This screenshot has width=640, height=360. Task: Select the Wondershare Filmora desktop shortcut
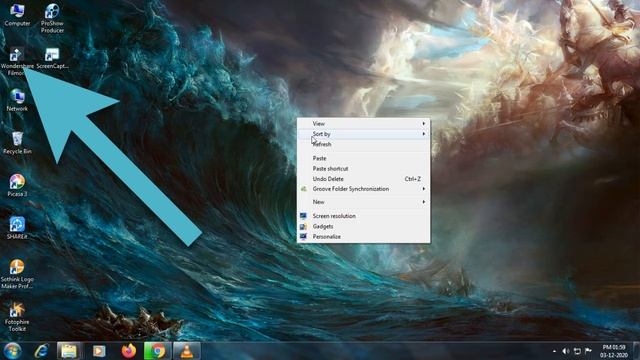(x=17, y=62)
